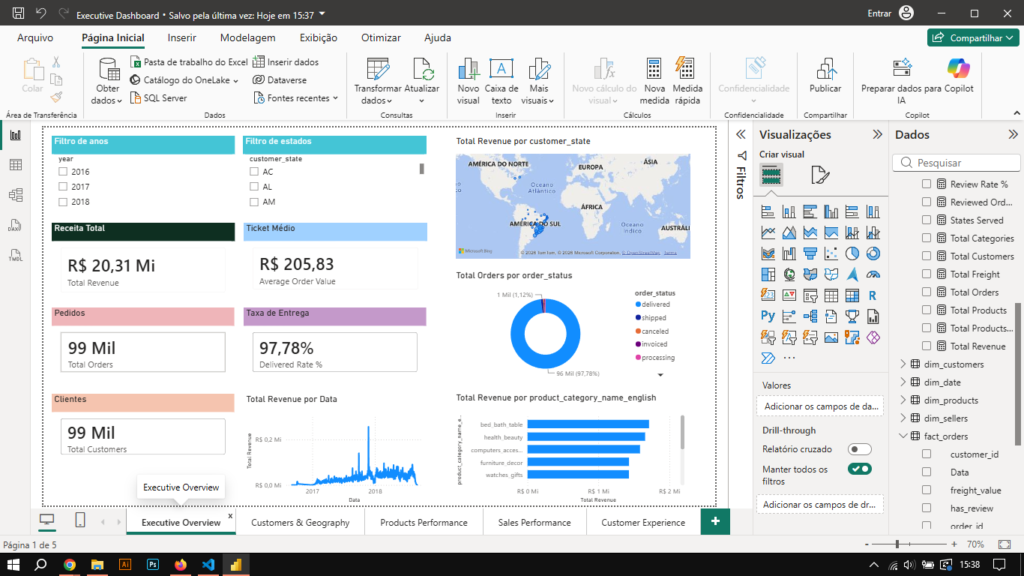1024x576 pixels.
Task: Check the Total Revenue measure
Action: tap(927, 346)
